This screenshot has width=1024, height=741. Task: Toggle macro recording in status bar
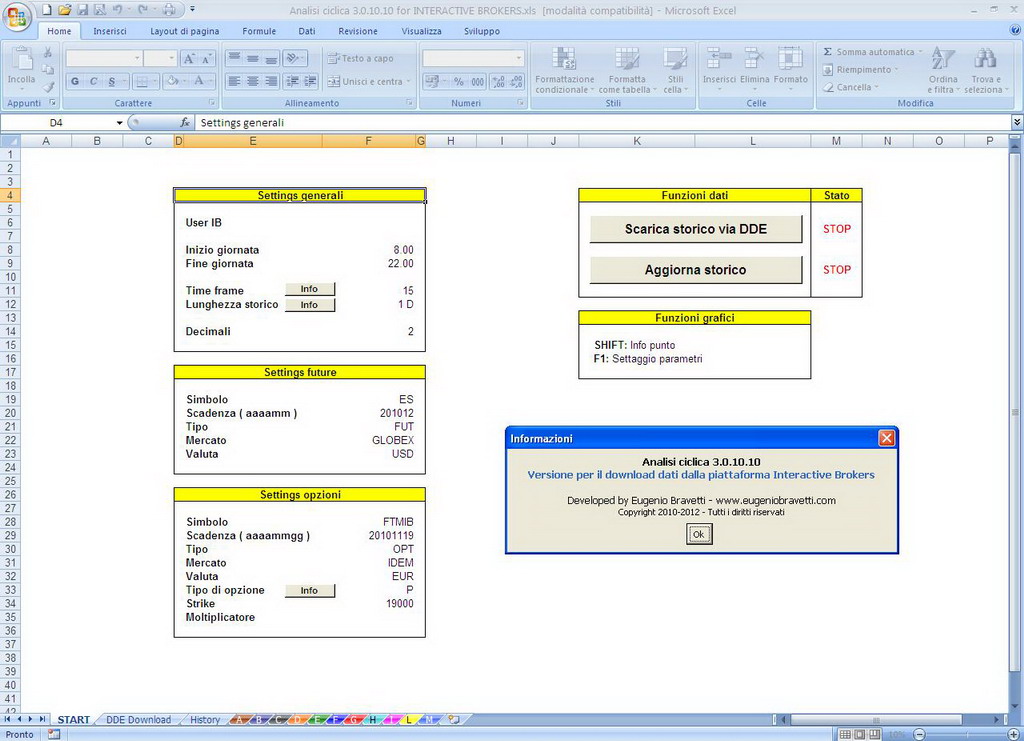[x=54, y=734]
